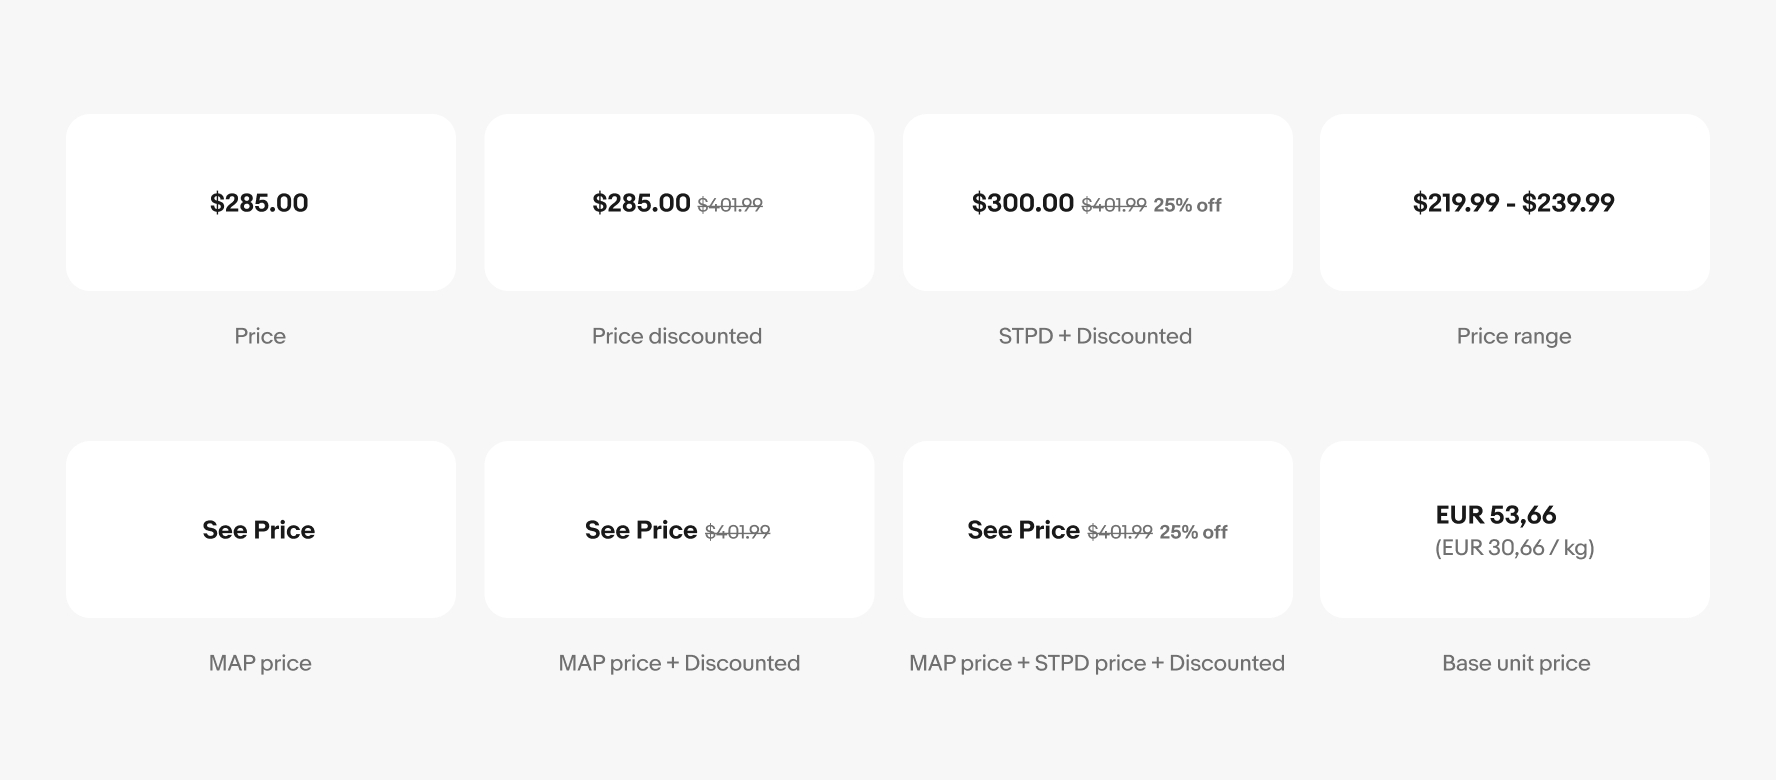Image resolution: width=1776 pixels, height=780 pixels.
Task: Click See Price beside 25% off
Action: tap(1023, 530)
